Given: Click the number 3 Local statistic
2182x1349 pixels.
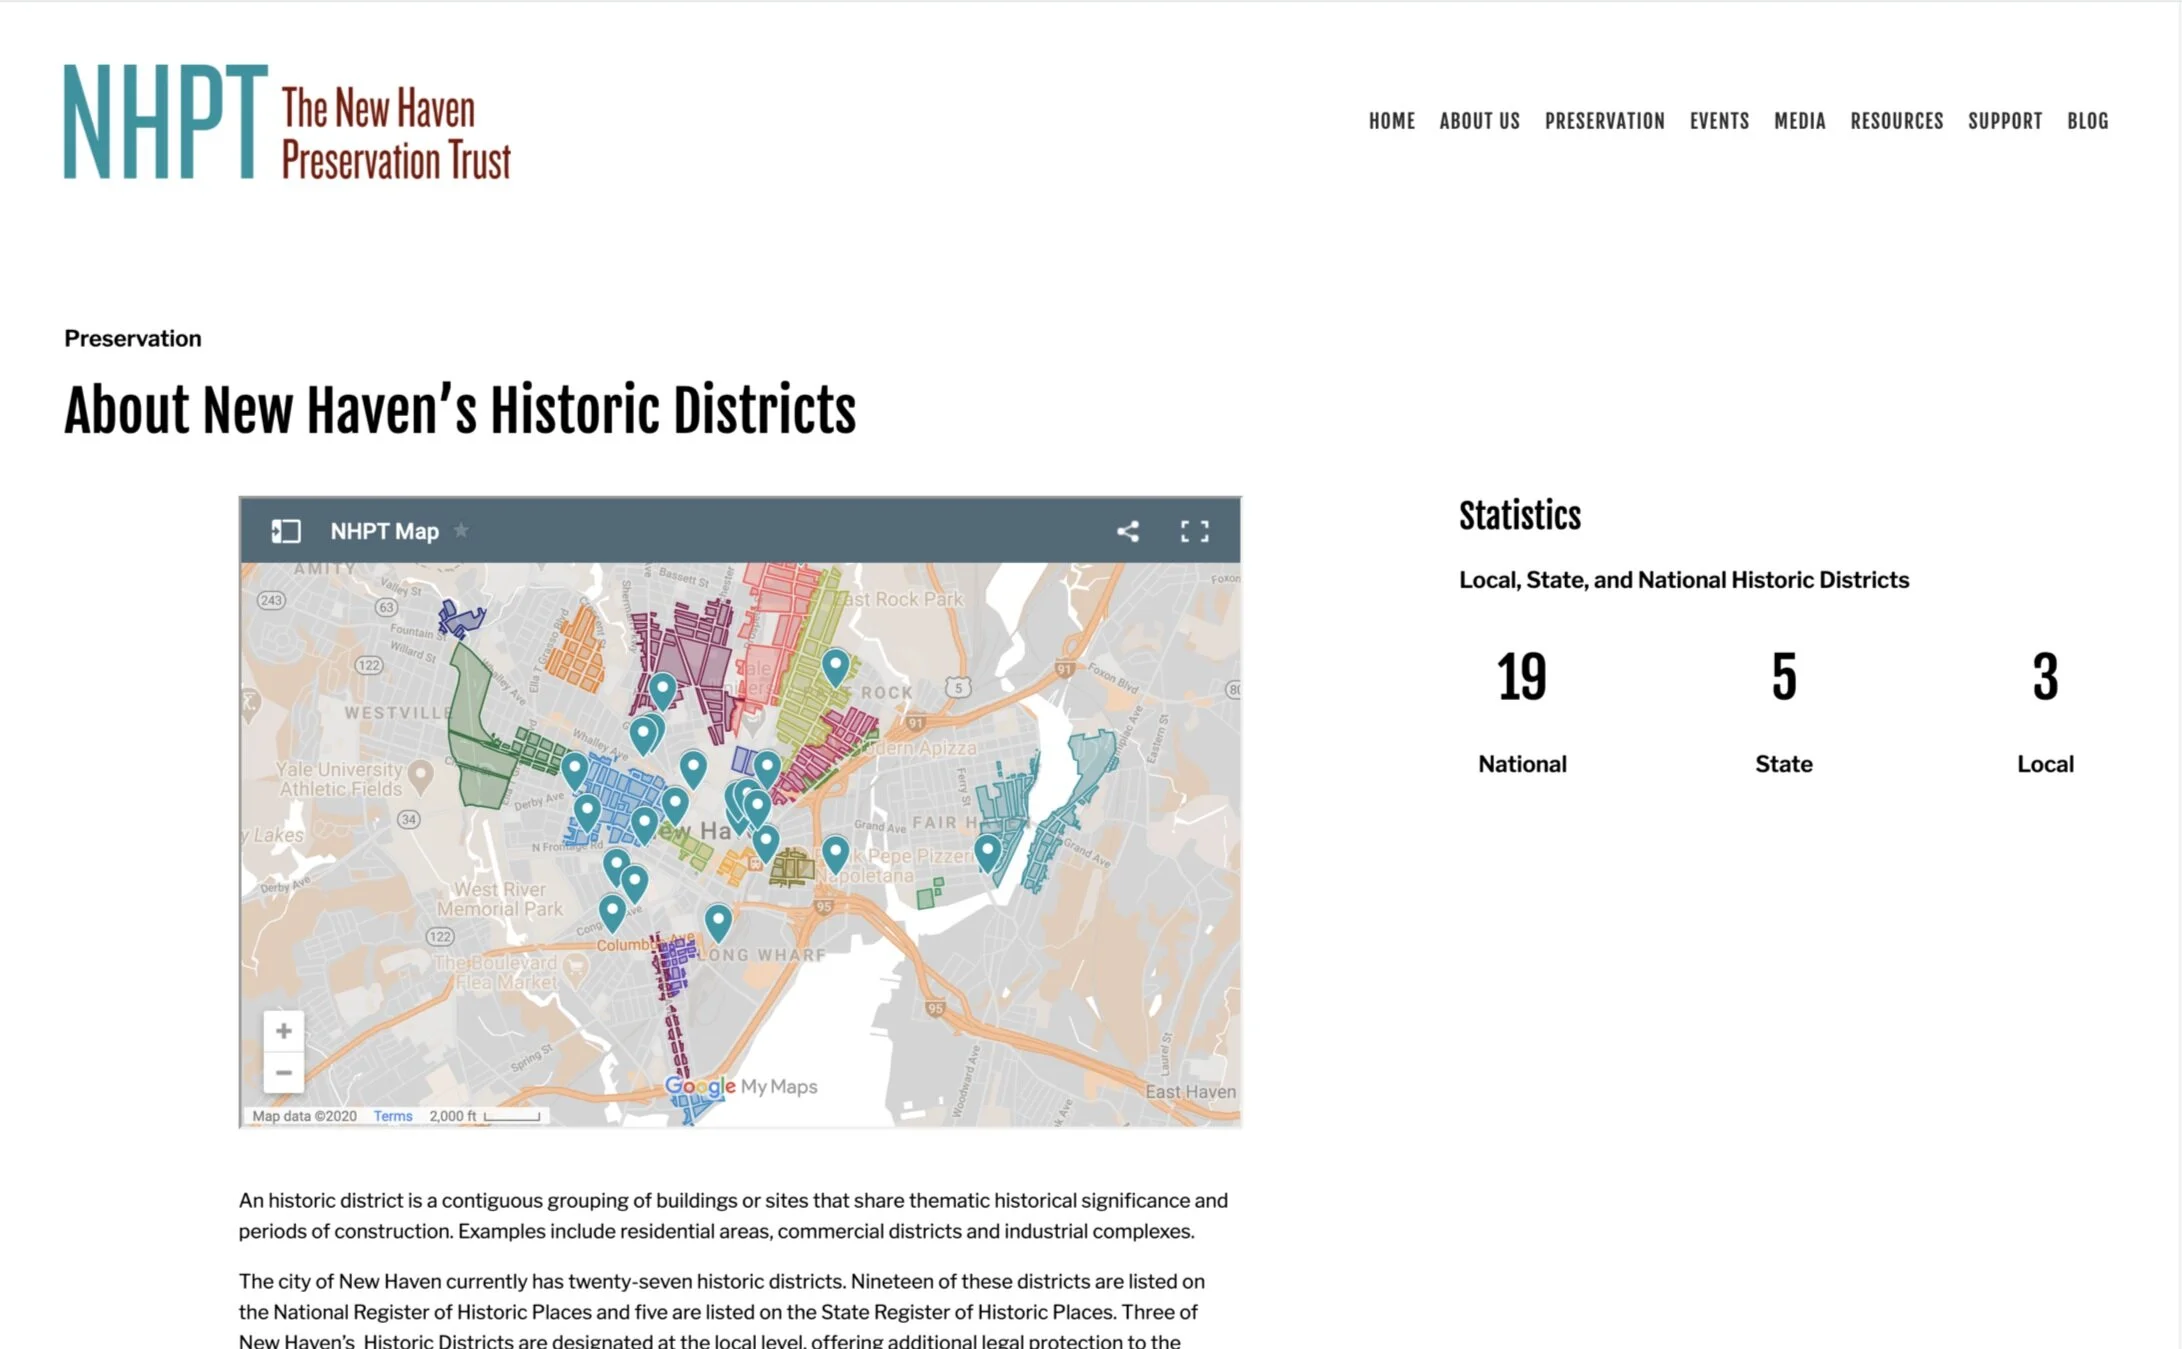Looking at the screenshot, I should pos(2045,677).
